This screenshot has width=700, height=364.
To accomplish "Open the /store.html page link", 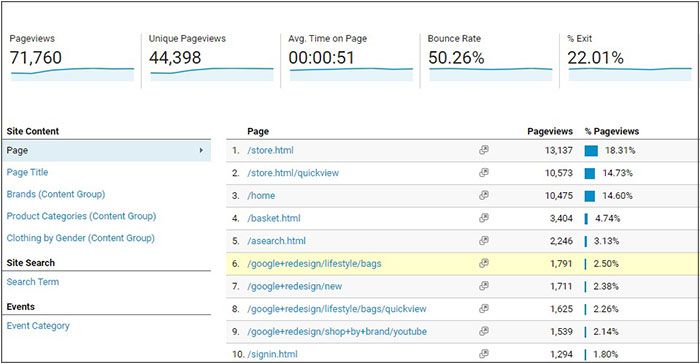I will click(271, 151).
